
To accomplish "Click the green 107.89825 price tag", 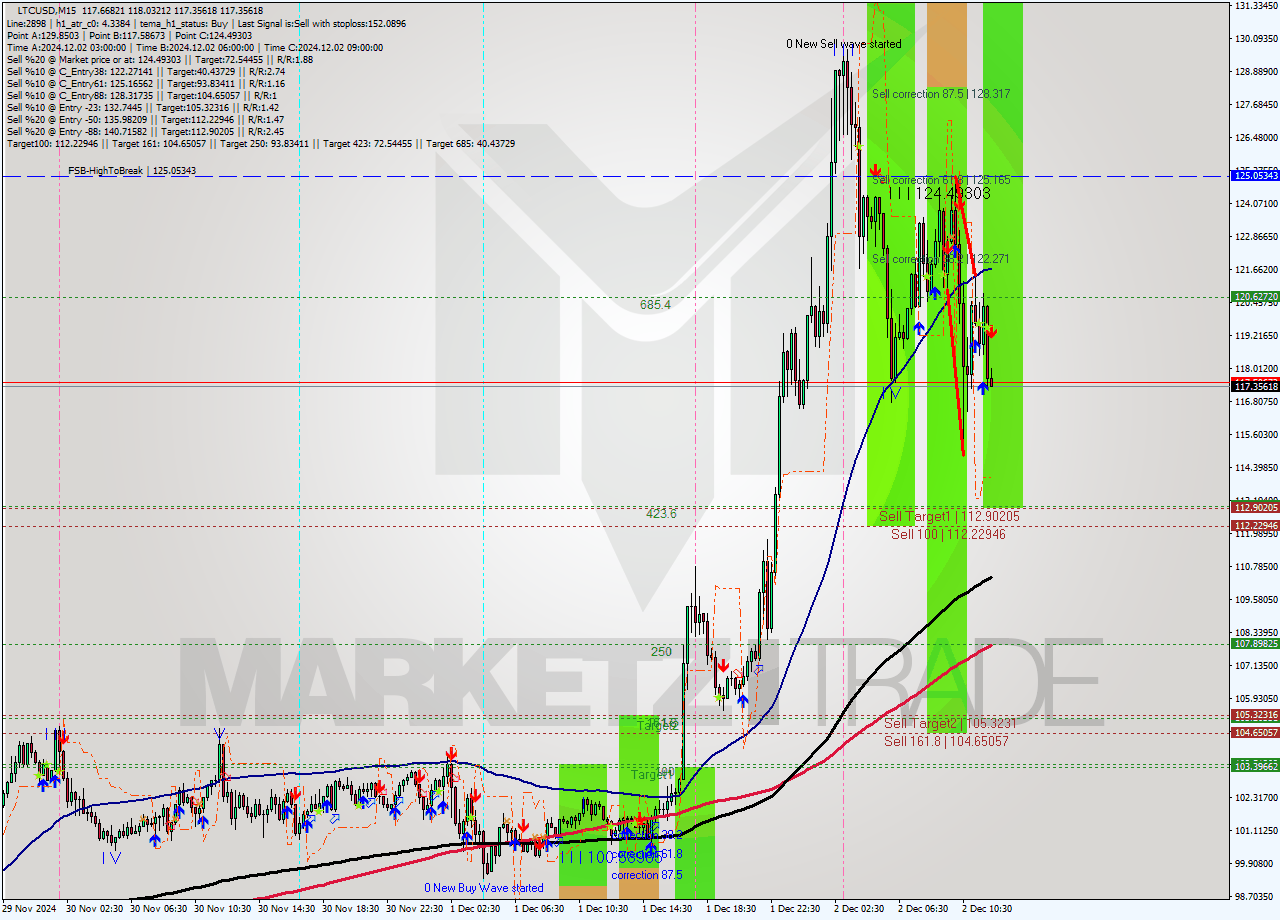I will pos(1255,643).
